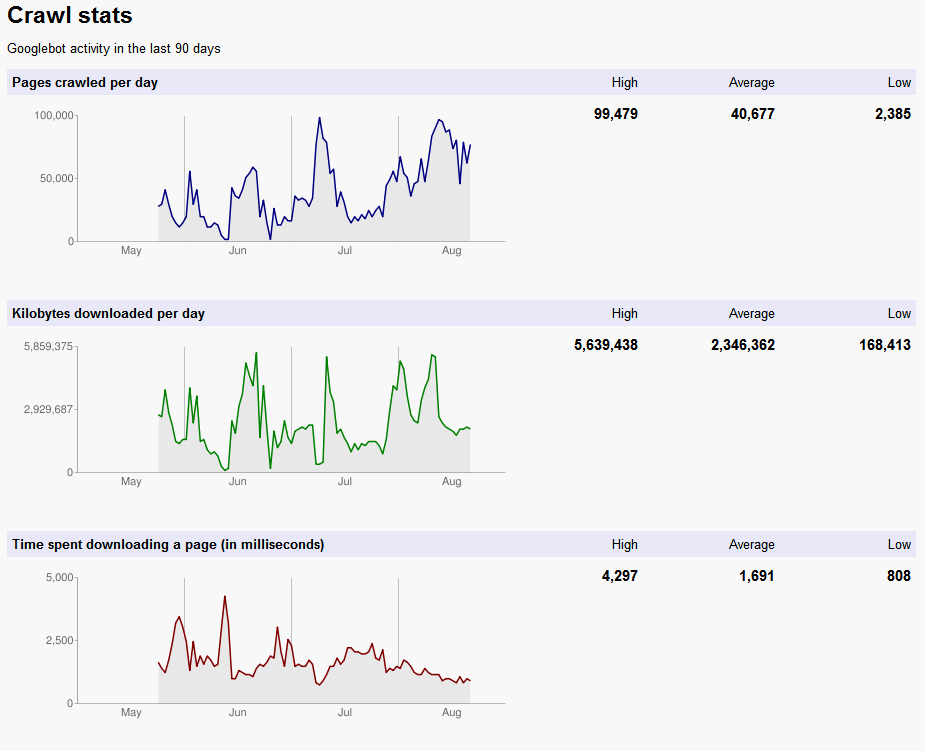Click the 40,677 average pages crawled value
The width and height of the screenshot is (925, 751).
[x=752, y=114]
